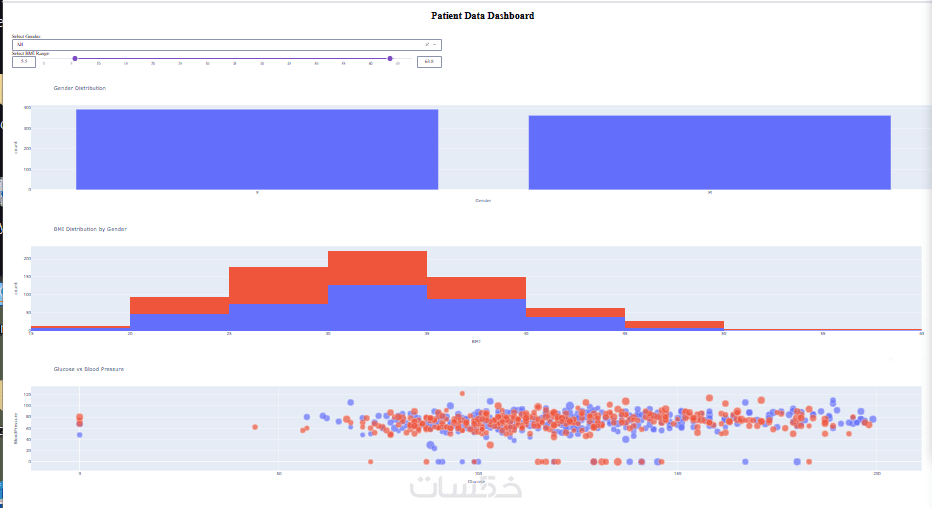Click the F bar in Gender Distribution
Viewport: 932px width, 508px height.
click(x=257, y=149)
